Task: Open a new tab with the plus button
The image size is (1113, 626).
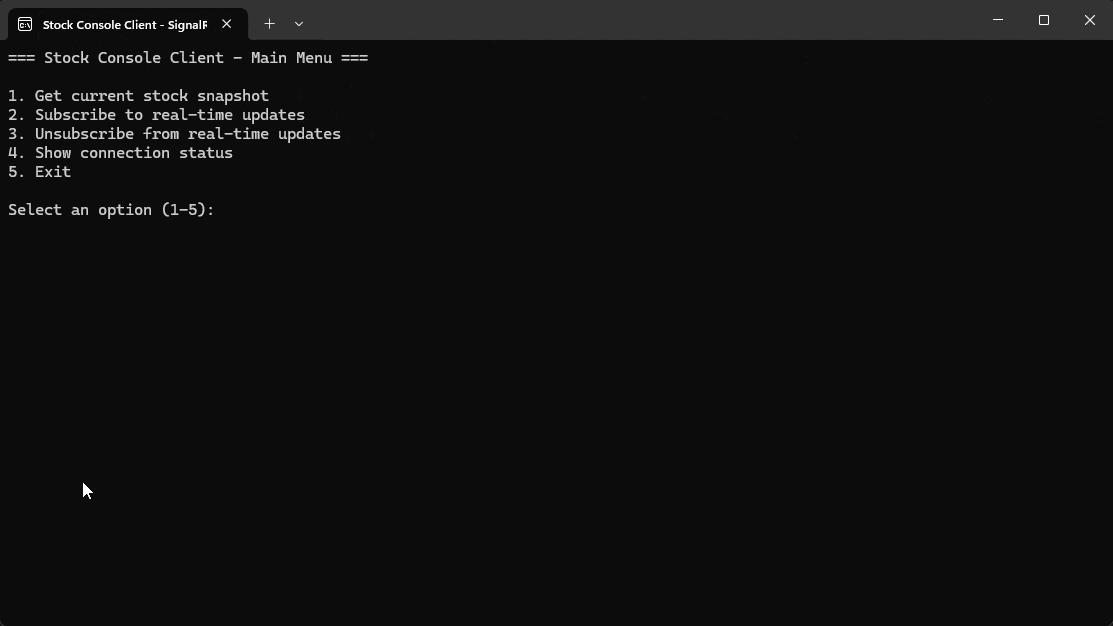Action: [269, 23]
